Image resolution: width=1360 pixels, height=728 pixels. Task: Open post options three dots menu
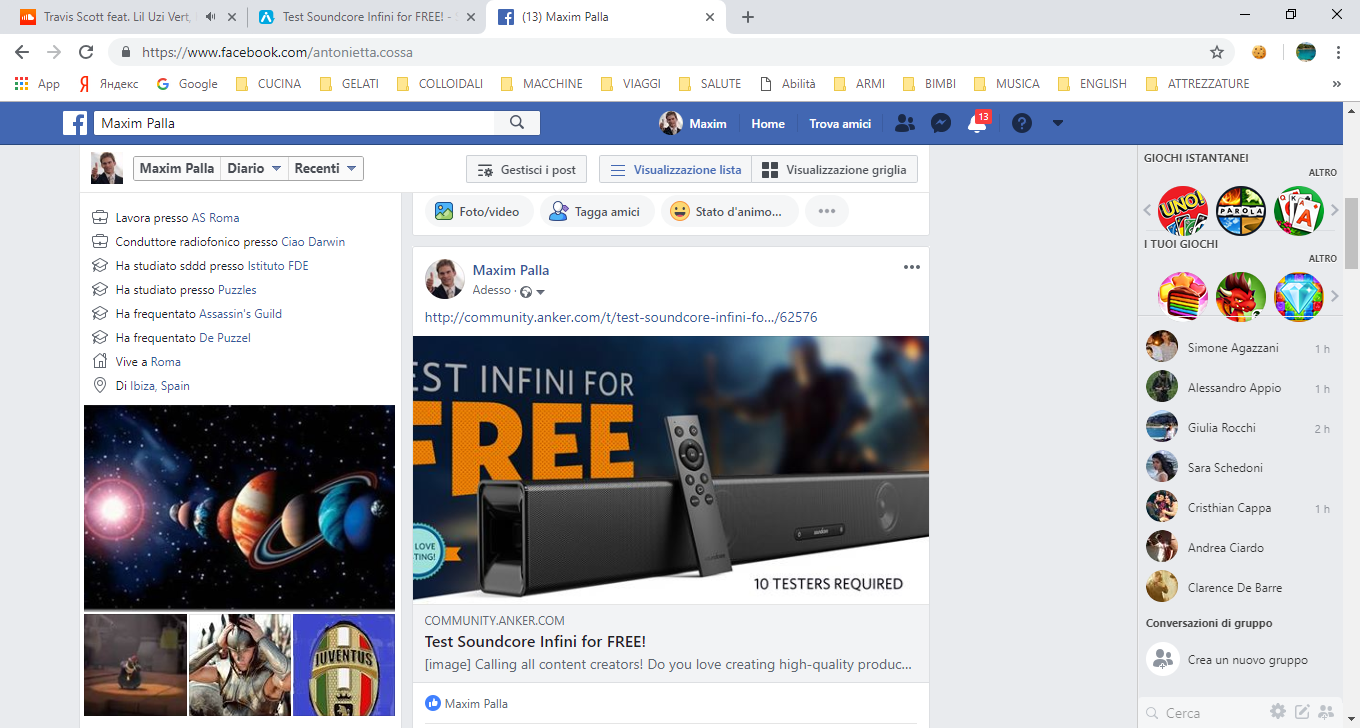tap(911, 267)
